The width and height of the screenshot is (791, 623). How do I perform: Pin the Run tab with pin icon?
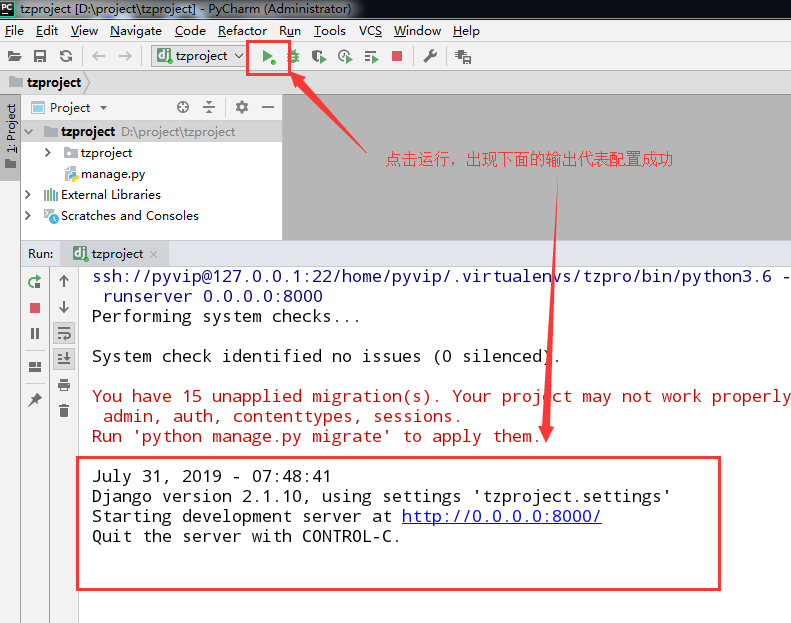click(35, 400)
